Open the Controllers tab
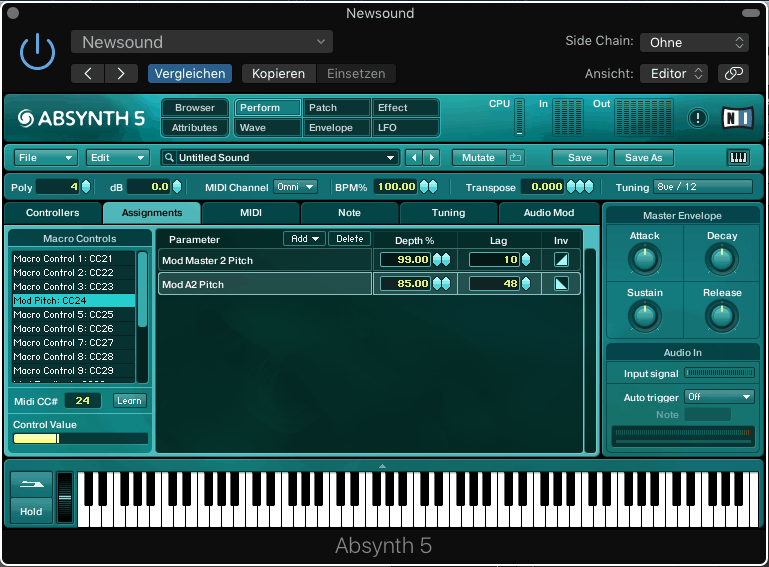Viewport: 769px width, 567px height. [x=53, y=213]
